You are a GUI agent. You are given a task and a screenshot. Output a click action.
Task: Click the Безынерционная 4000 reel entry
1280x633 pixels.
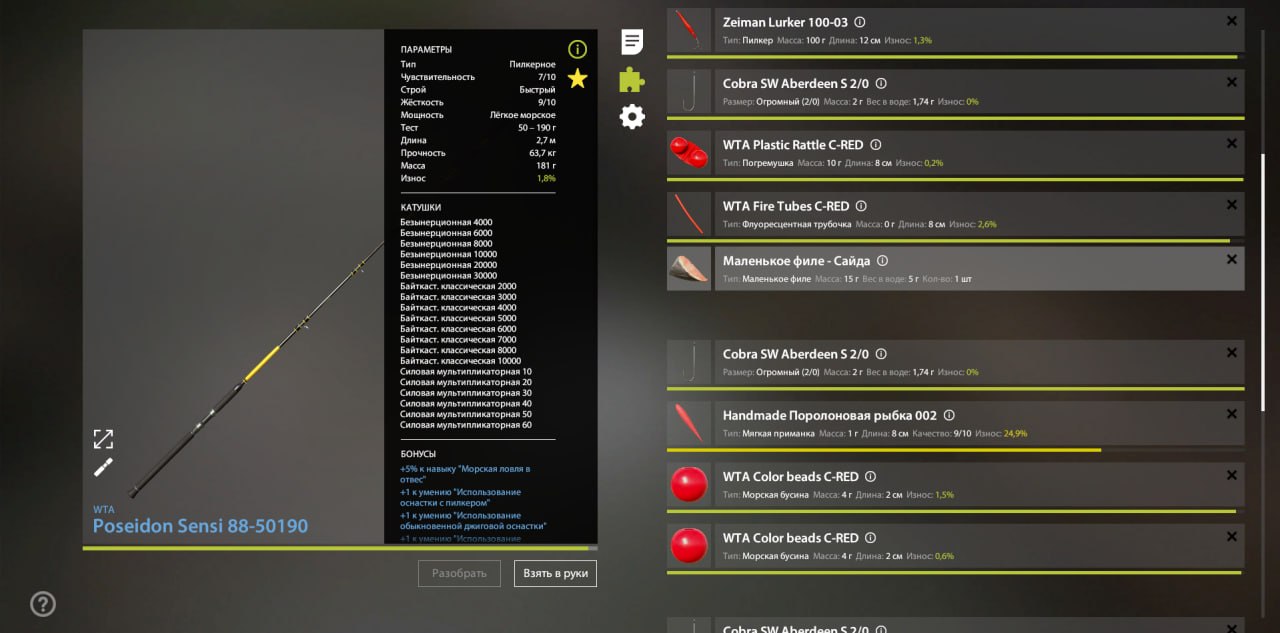pos(446,222)
